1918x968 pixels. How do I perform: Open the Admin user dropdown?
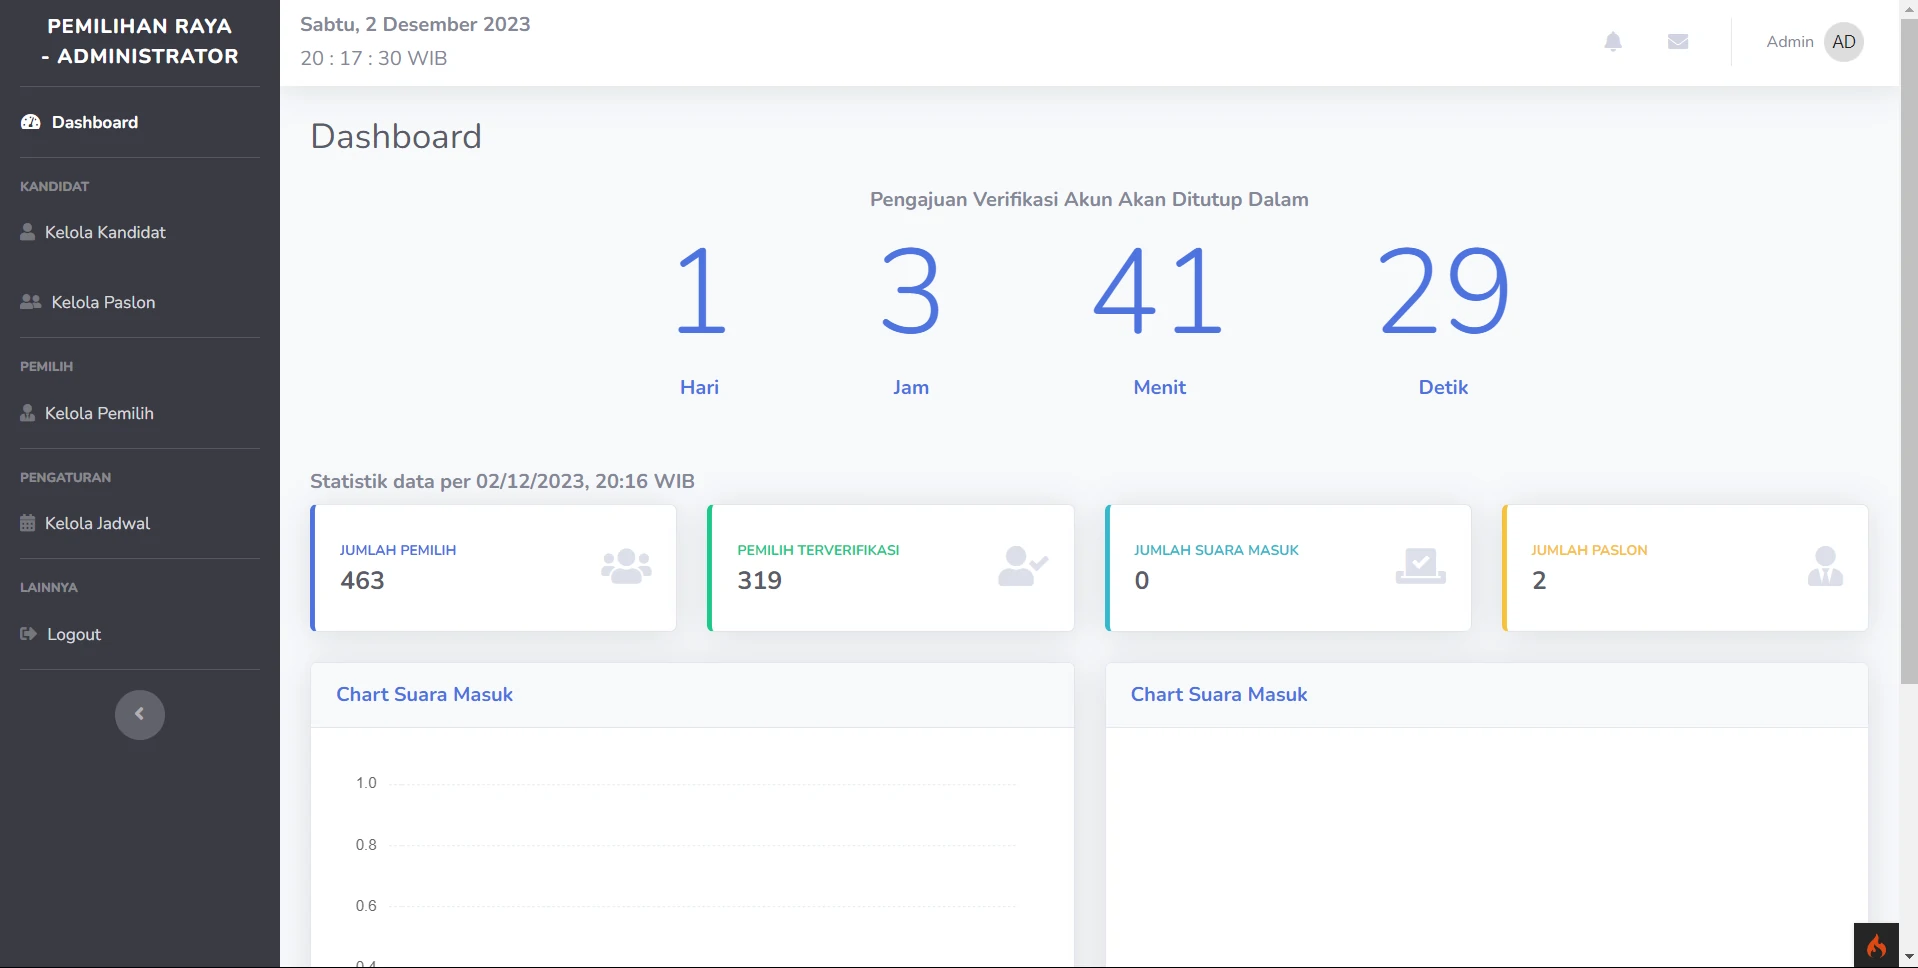[x=1789, y=42]
